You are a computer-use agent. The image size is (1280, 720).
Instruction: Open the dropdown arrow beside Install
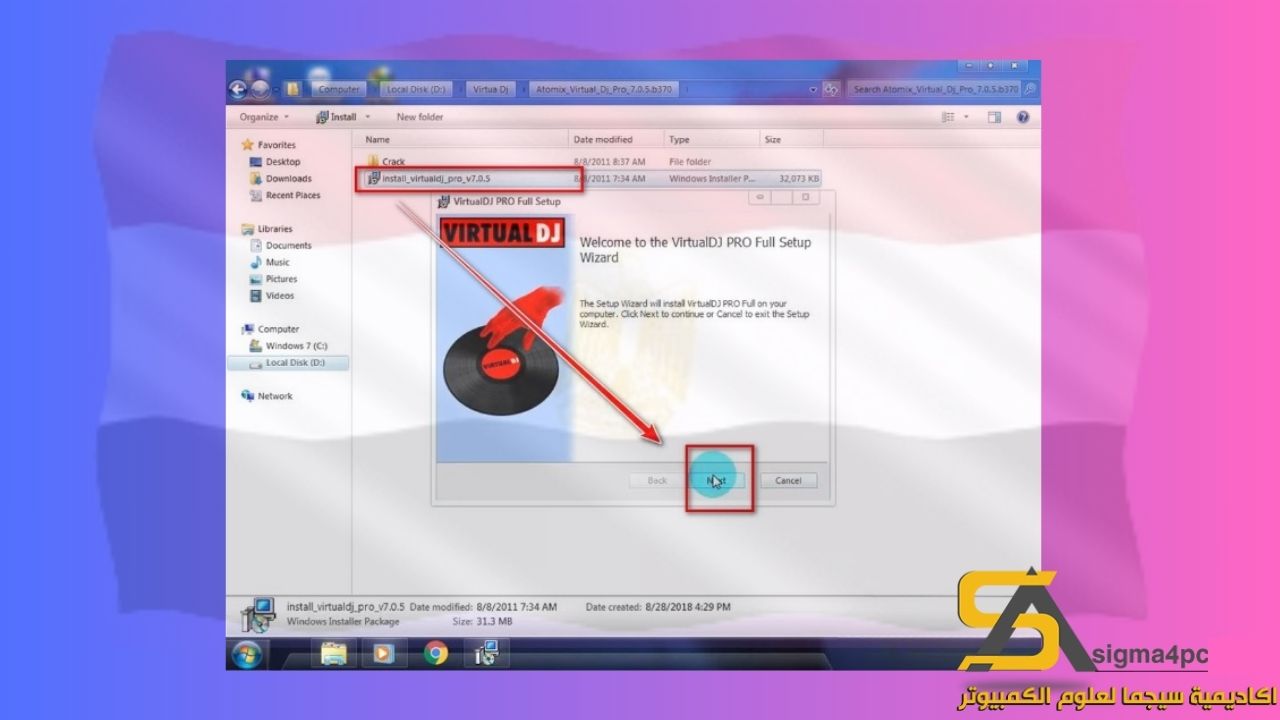tap(368, 117)
